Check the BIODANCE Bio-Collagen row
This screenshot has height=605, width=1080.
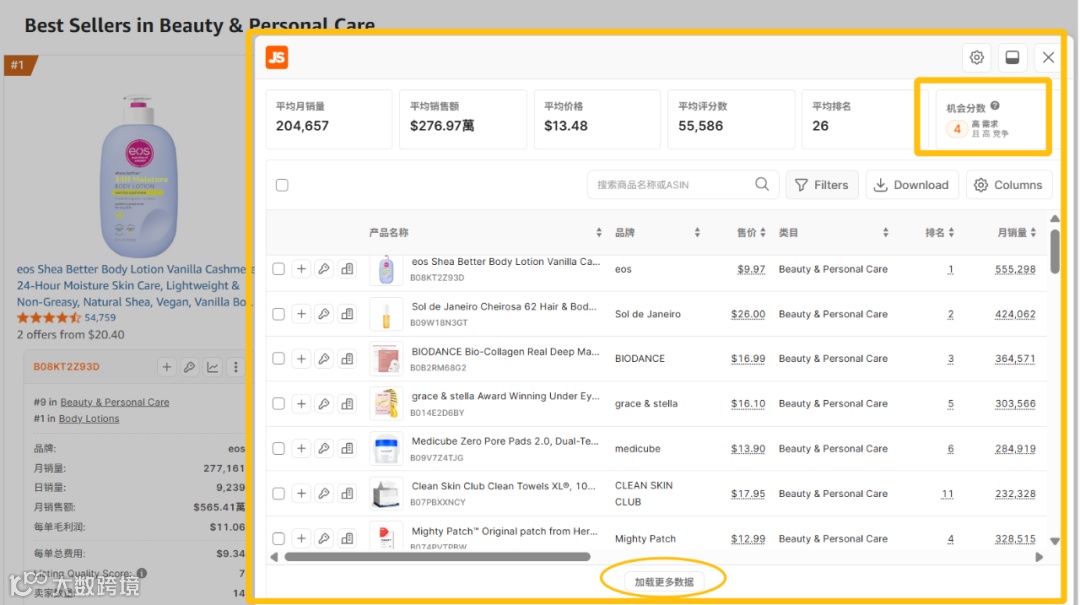(278, 358)
